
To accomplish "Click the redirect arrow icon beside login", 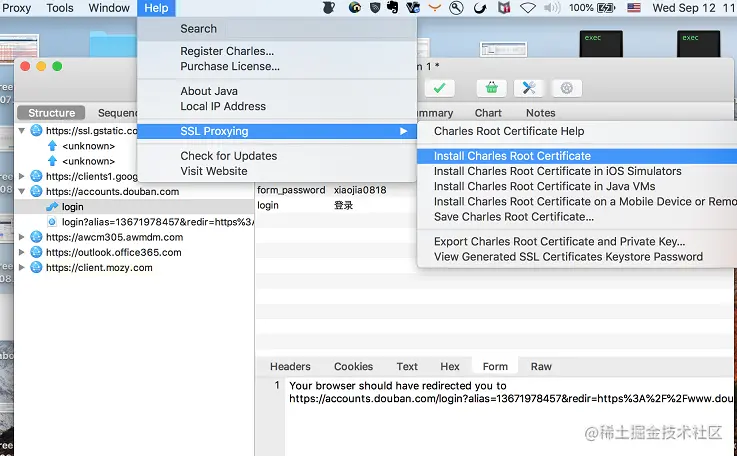I will (52, 206).
